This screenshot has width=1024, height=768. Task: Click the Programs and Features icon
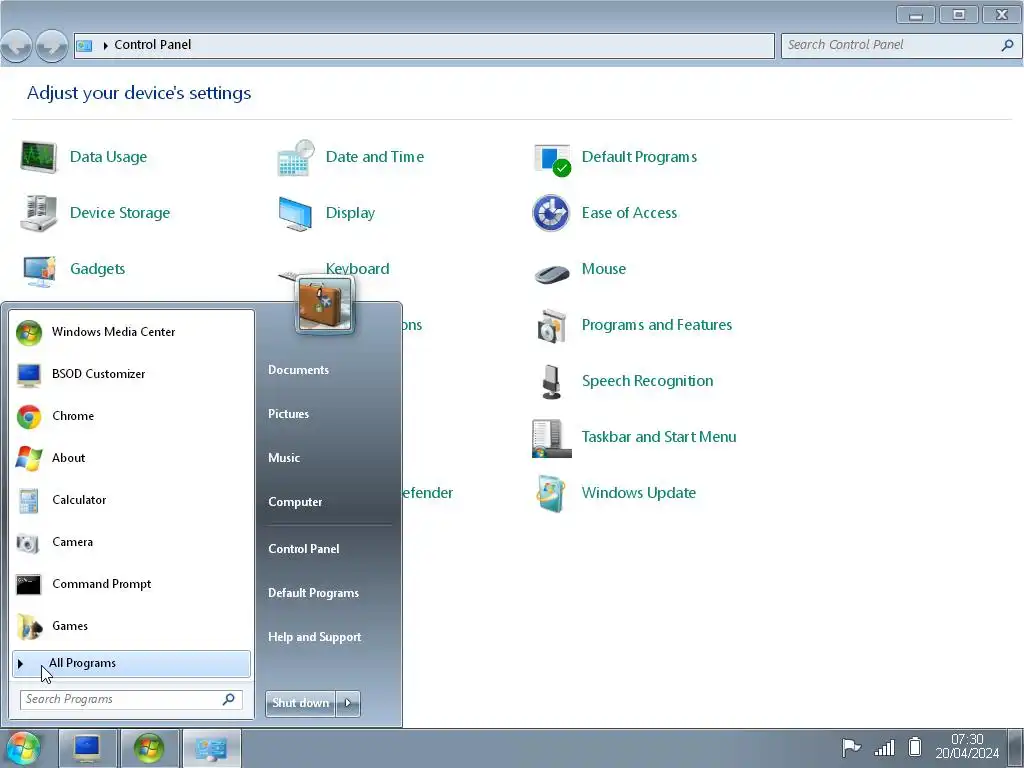pos(552,326)
